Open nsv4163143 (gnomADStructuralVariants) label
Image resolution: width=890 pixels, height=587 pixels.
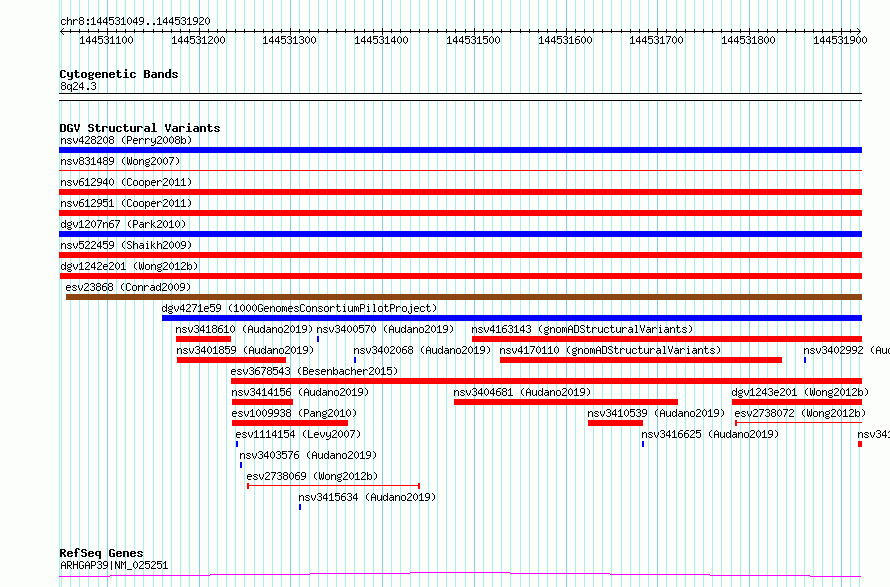pyautogui.click(x=582, y=329)
